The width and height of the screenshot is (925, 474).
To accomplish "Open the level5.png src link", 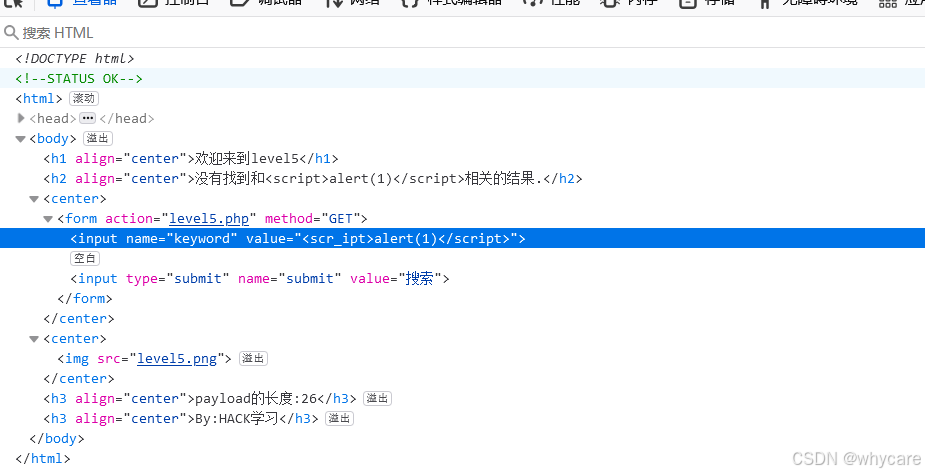I will click(x=177, y=358).
